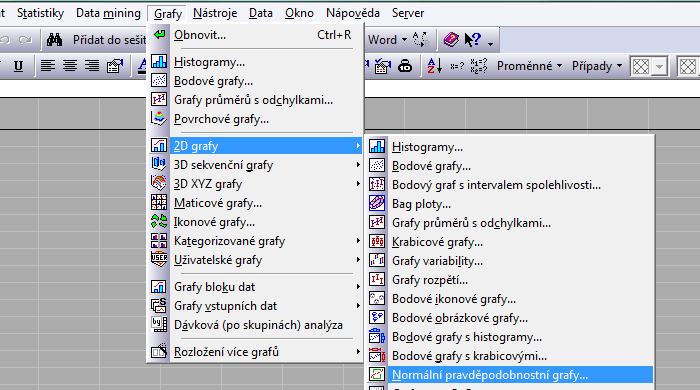Image resolution: width=700 pixels, height=390 pixels.
Task: Click the Grafy rozpětí icon
Action: click(x=377, y=279)
